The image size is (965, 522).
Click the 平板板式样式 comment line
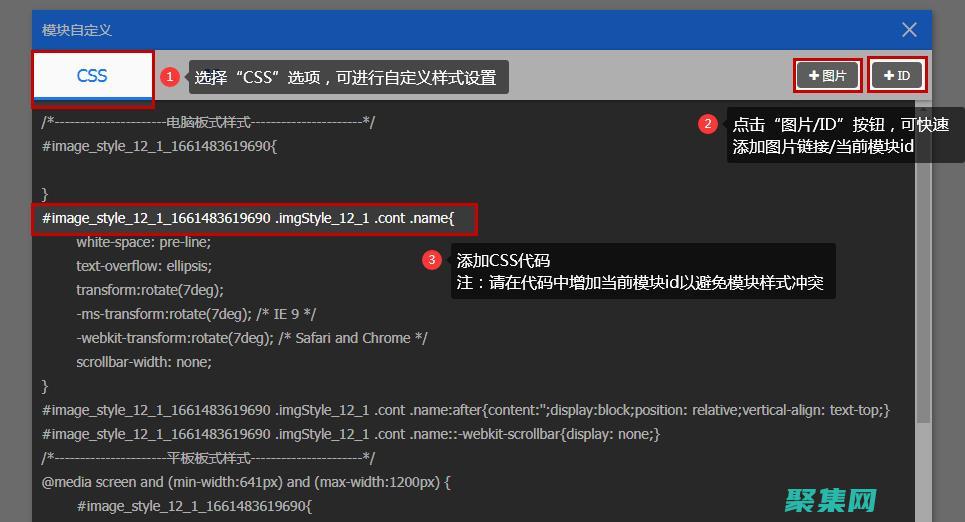click(x=208, y=459)
